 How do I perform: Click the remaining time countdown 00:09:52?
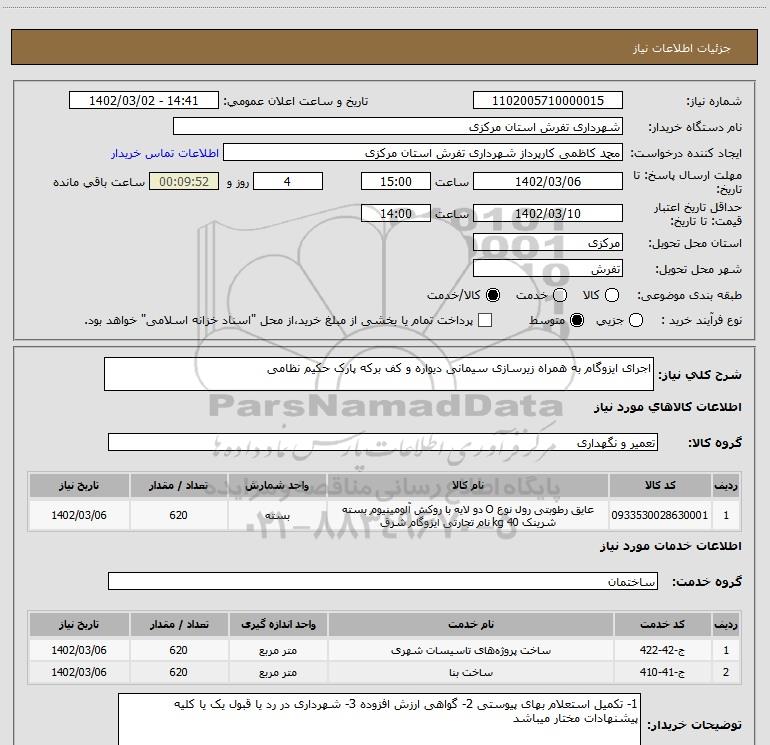pos(184,182)
